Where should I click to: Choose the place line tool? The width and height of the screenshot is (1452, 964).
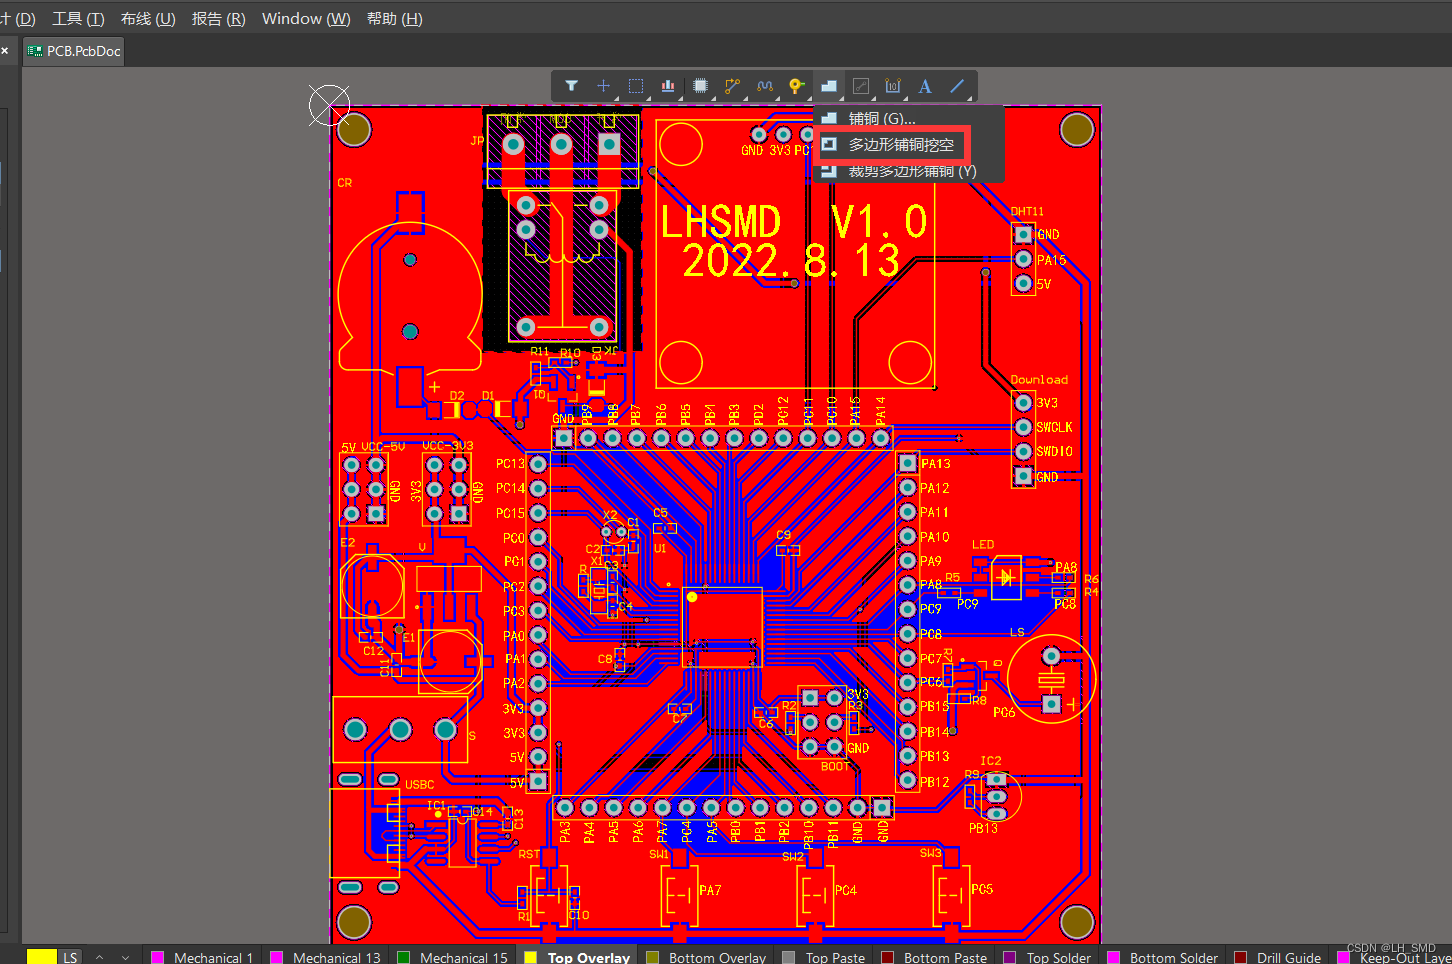957,86
